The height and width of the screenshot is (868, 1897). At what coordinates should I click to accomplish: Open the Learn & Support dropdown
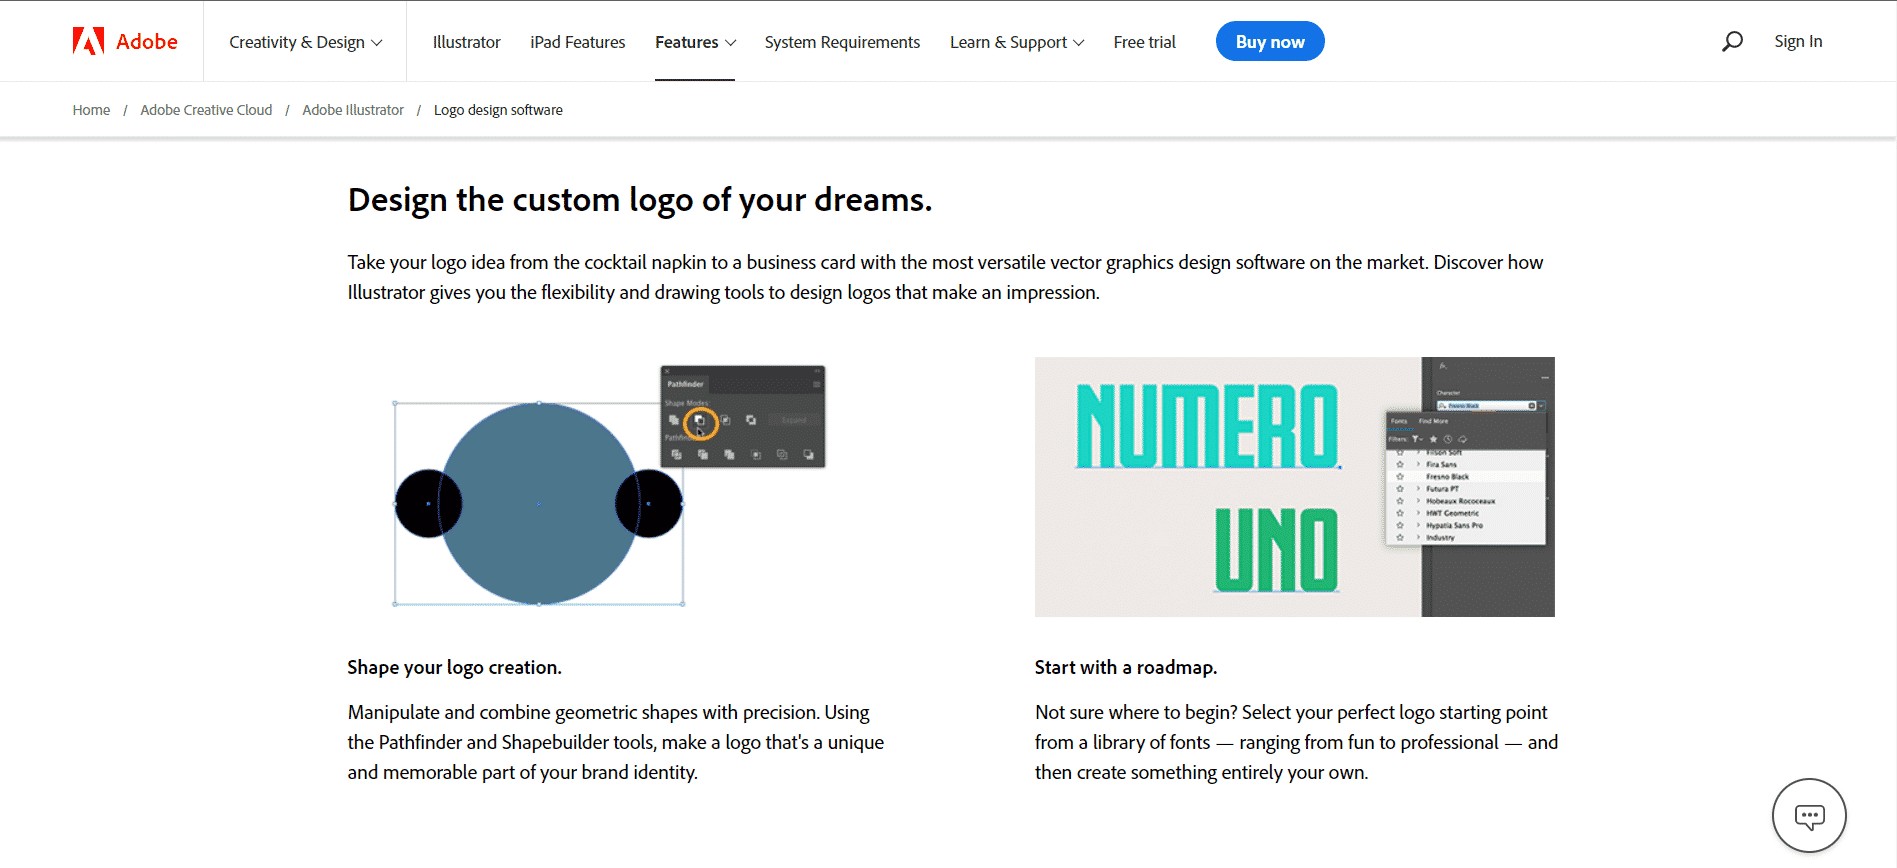point(1016,42)
